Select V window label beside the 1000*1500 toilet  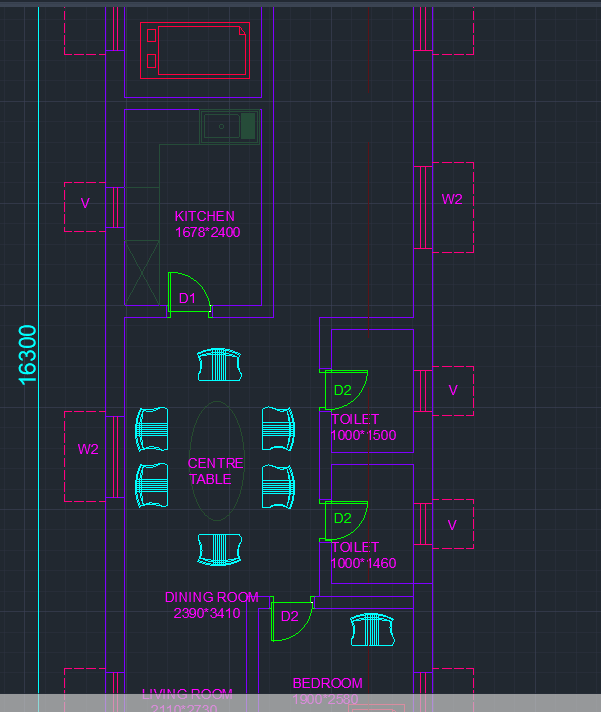point(453,391)
